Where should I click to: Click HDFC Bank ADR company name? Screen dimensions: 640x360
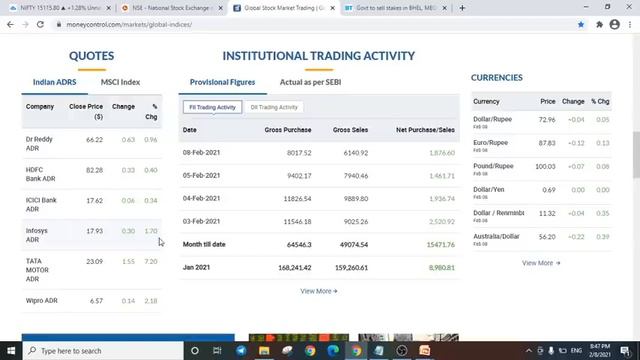(40, 174)
